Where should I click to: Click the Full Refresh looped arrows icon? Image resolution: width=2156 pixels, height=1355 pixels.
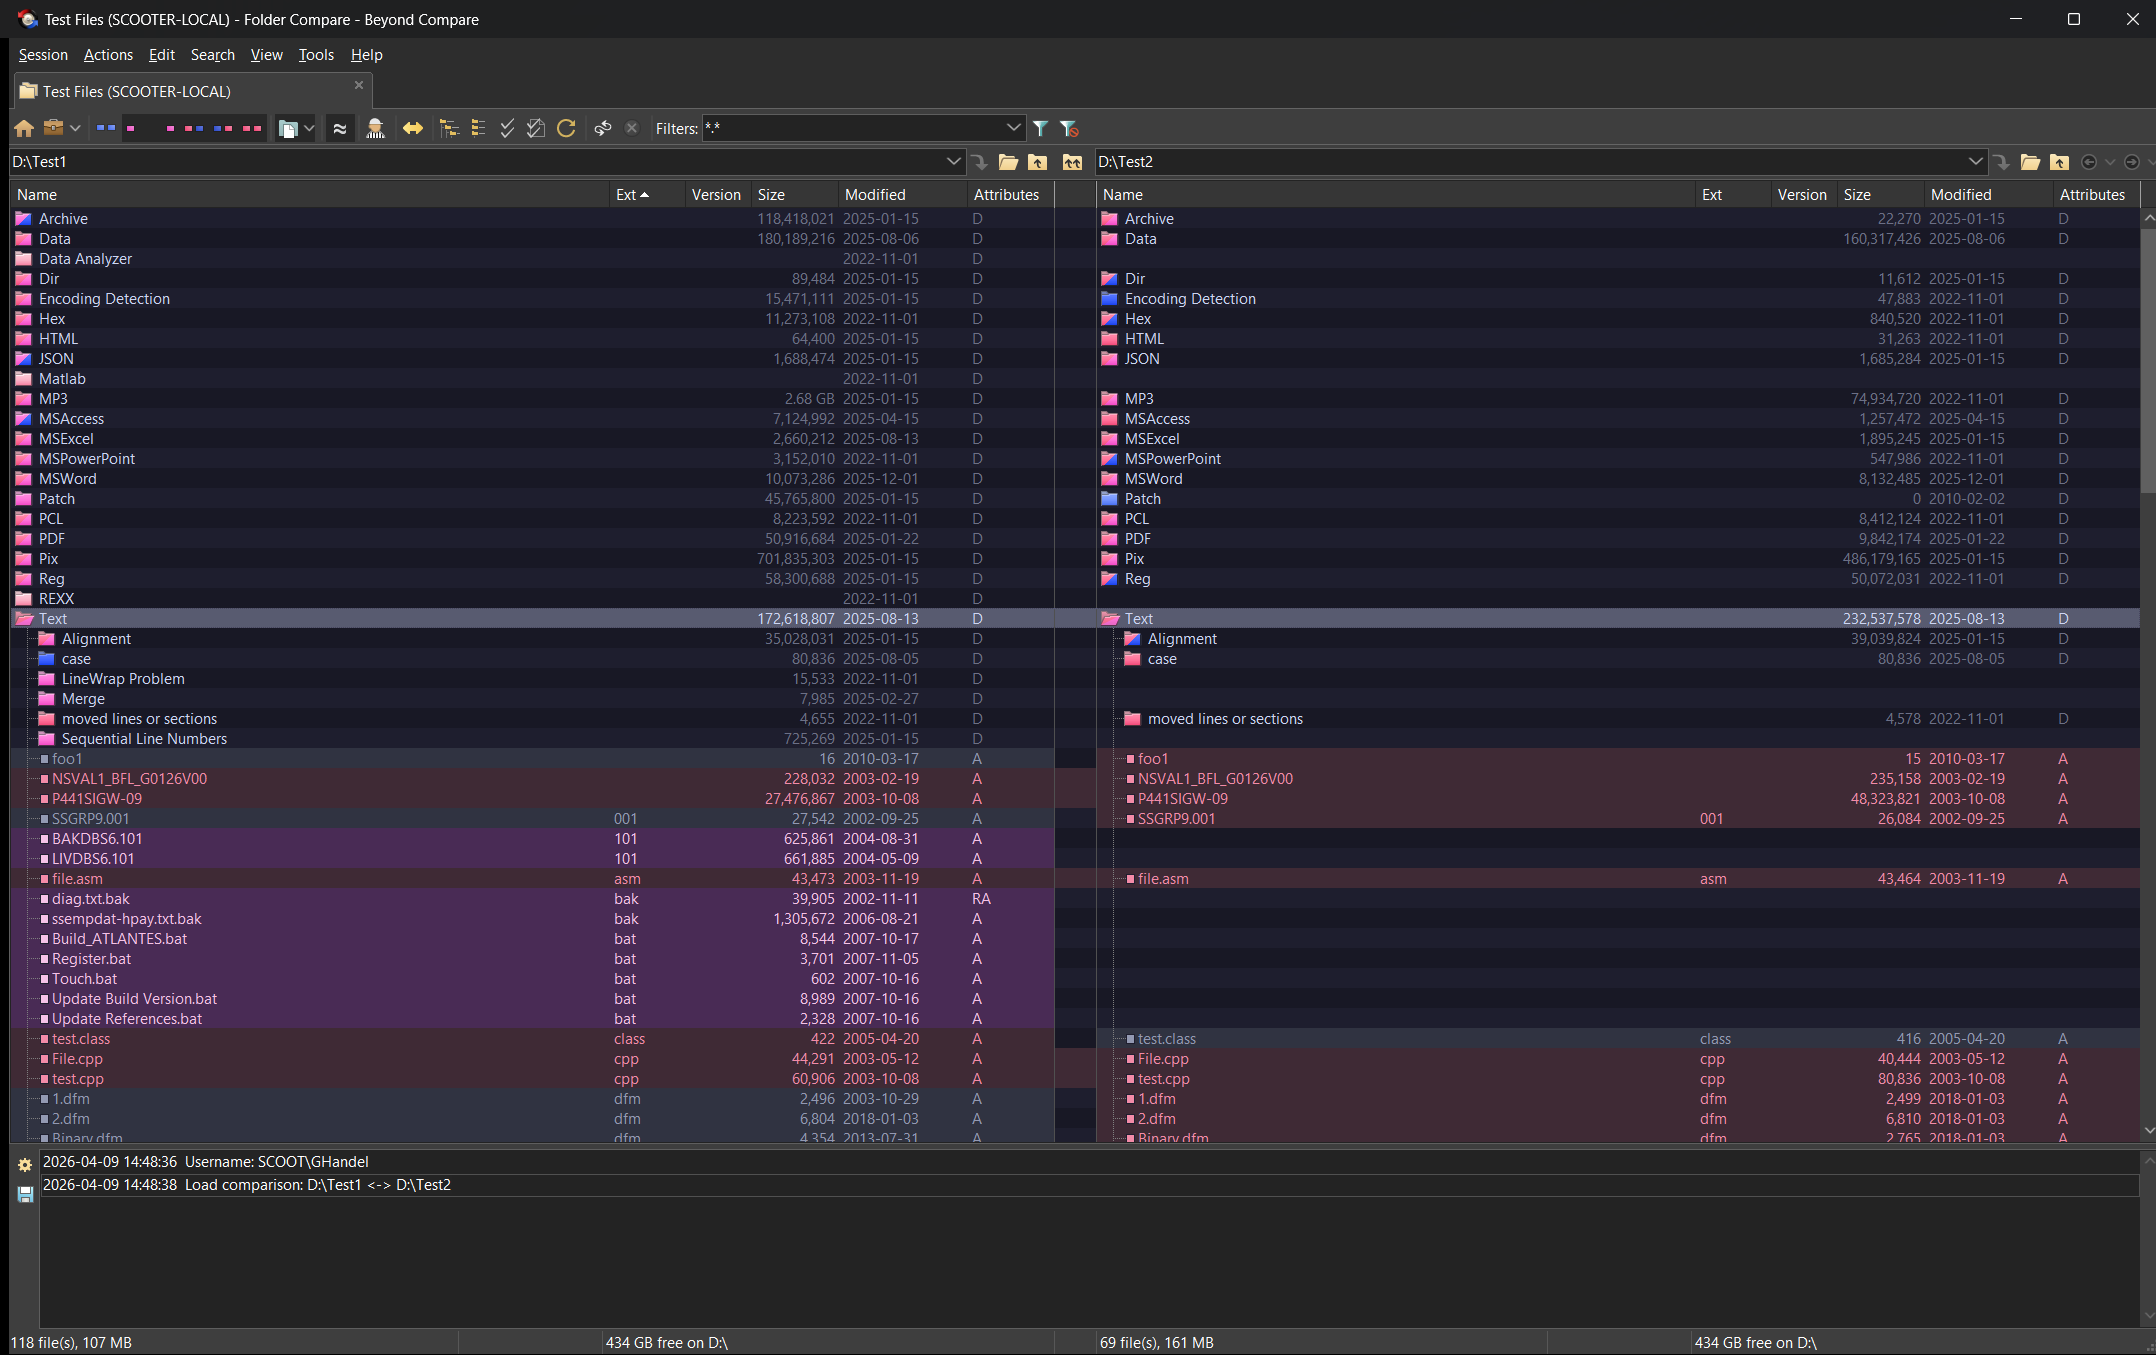click(x=603, y=128)
